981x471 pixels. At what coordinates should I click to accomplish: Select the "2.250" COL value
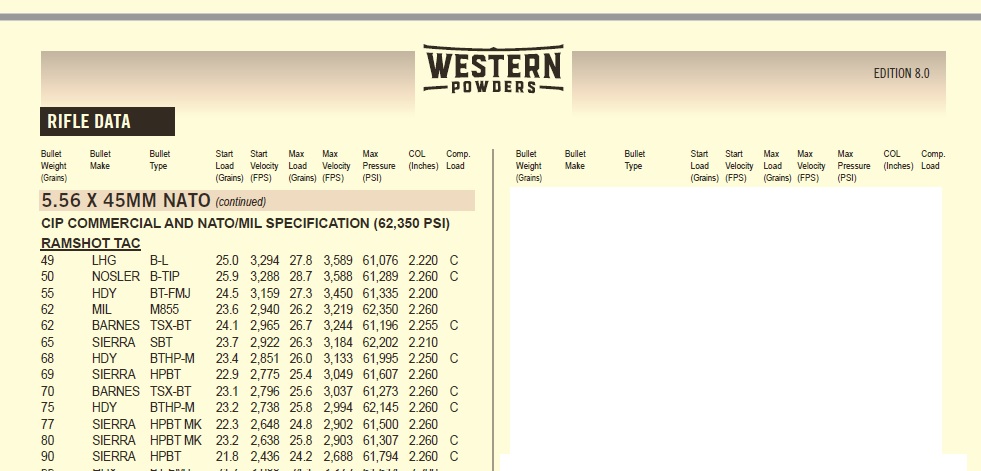423,358
